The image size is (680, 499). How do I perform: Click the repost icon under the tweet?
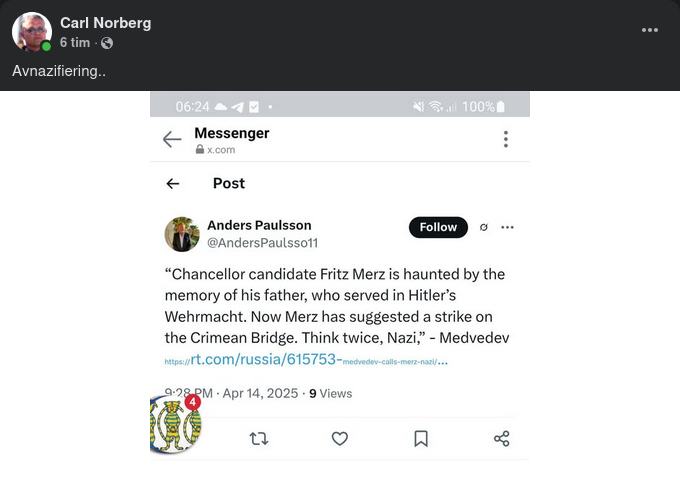click(x=259, y=438)
